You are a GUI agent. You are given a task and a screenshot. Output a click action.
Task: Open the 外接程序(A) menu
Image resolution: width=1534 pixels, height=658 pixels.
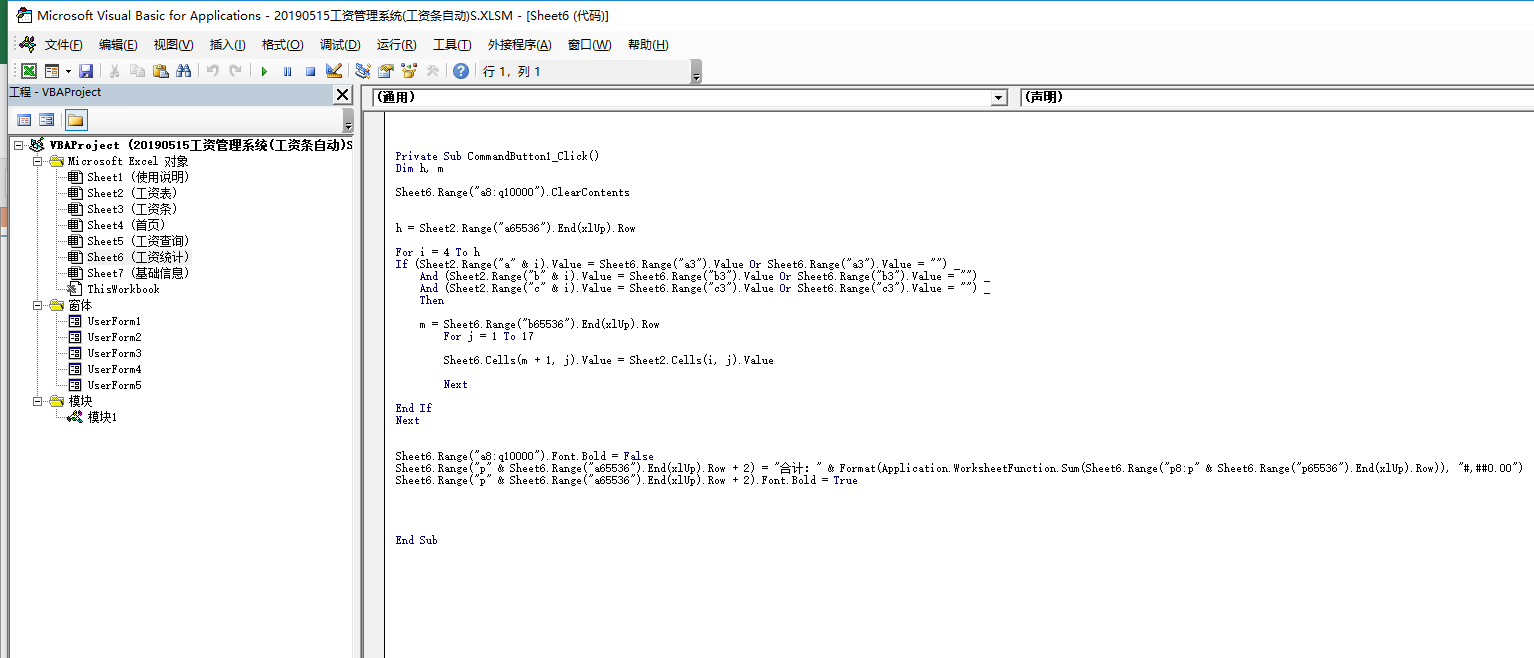519,45
